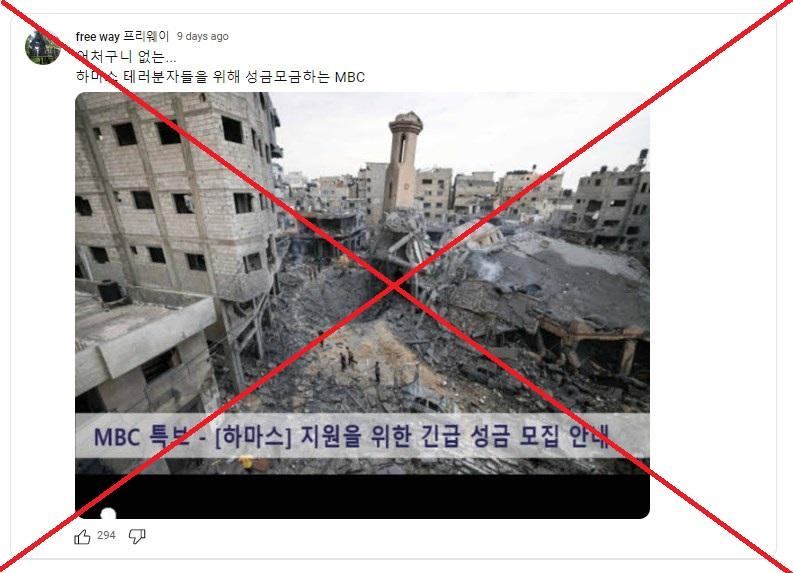The height and width of the screenshot is (573, 793).
Task: Click the black bar under the photo
Action: click(x=362, y=496)
